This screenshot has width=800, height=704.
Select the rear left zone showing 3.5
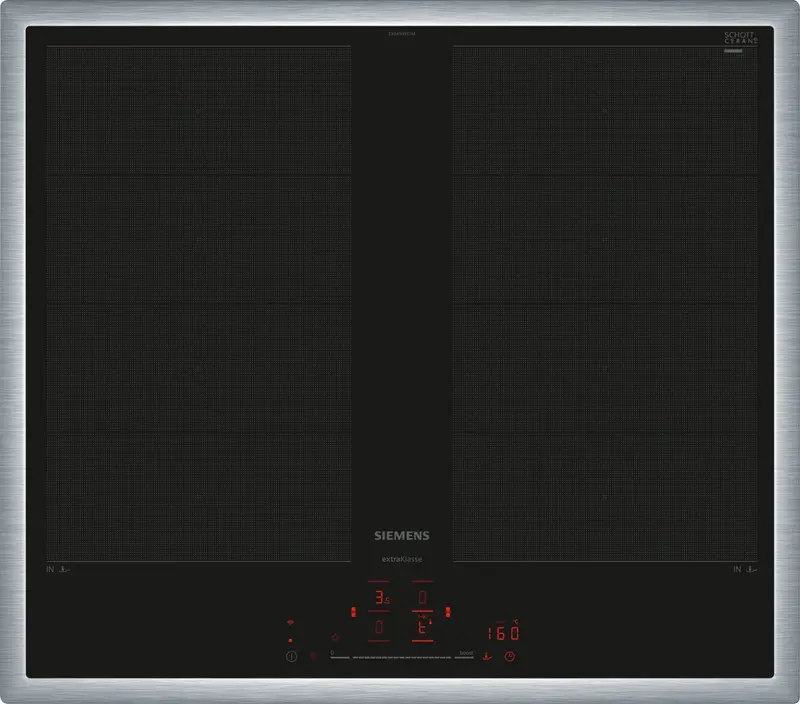[382, 597]
